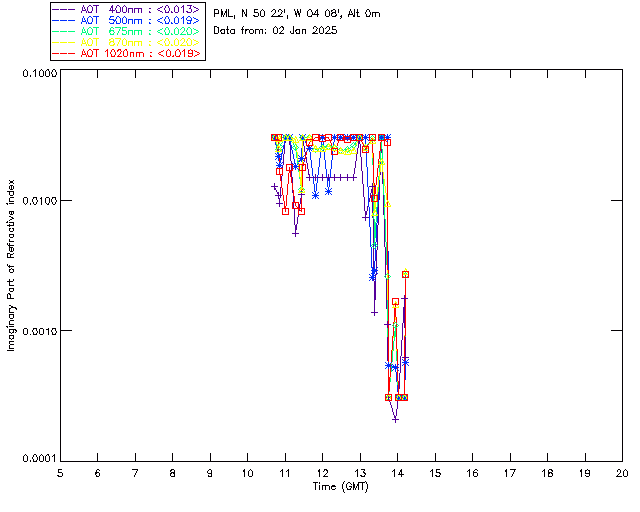Click x-axis tick label 18

(x=547, y=473)
